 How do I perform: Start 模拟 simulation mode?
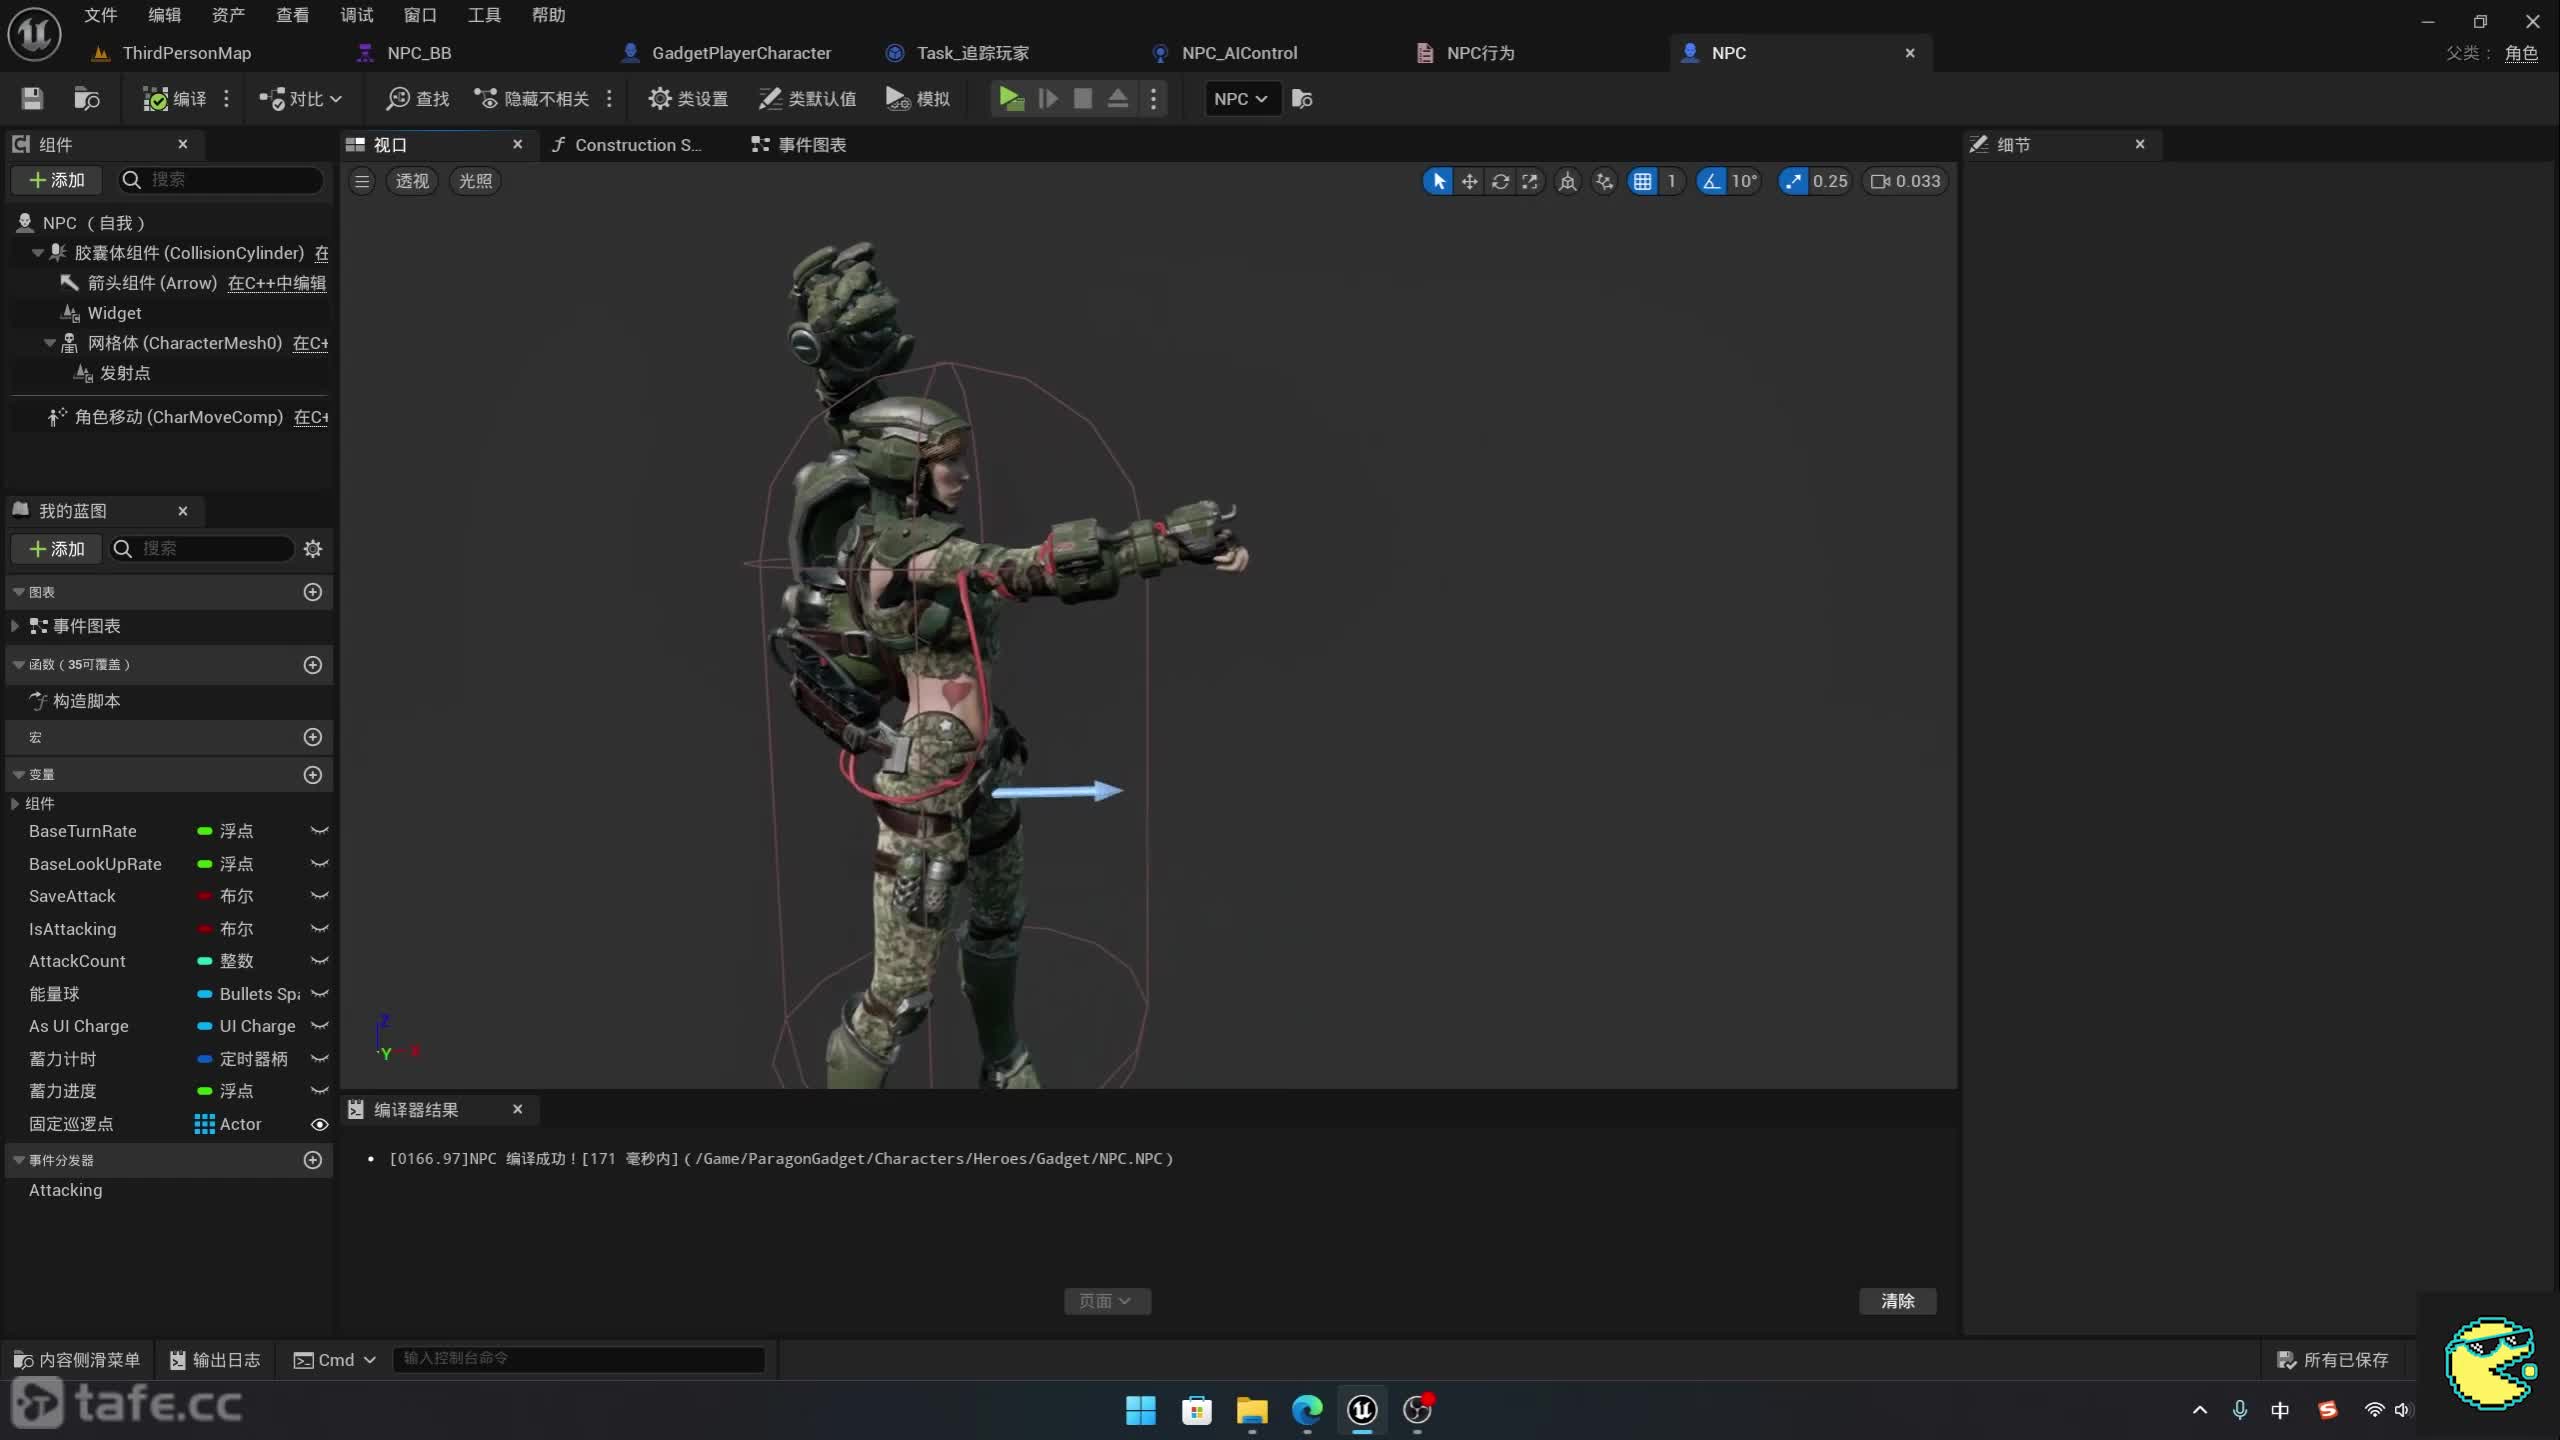pos(918,98)
